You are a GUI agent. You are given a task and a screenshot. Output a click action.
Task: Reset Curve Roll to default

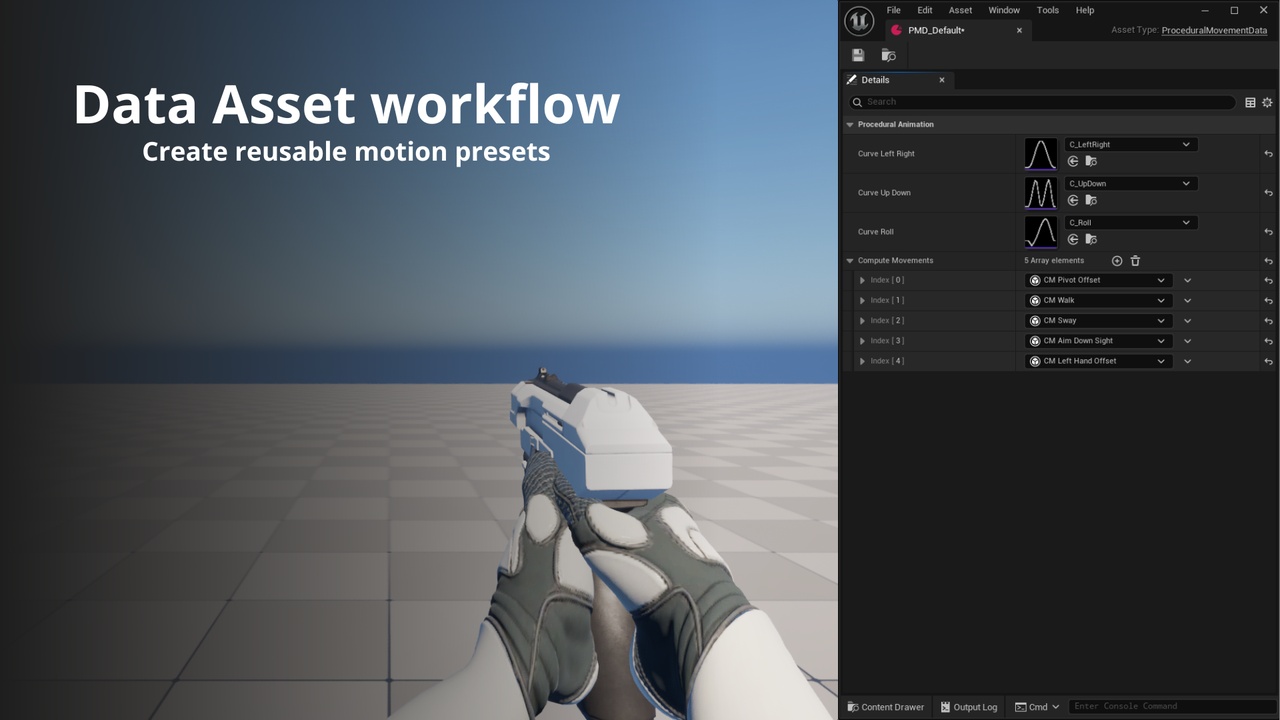click(1268, 232)
